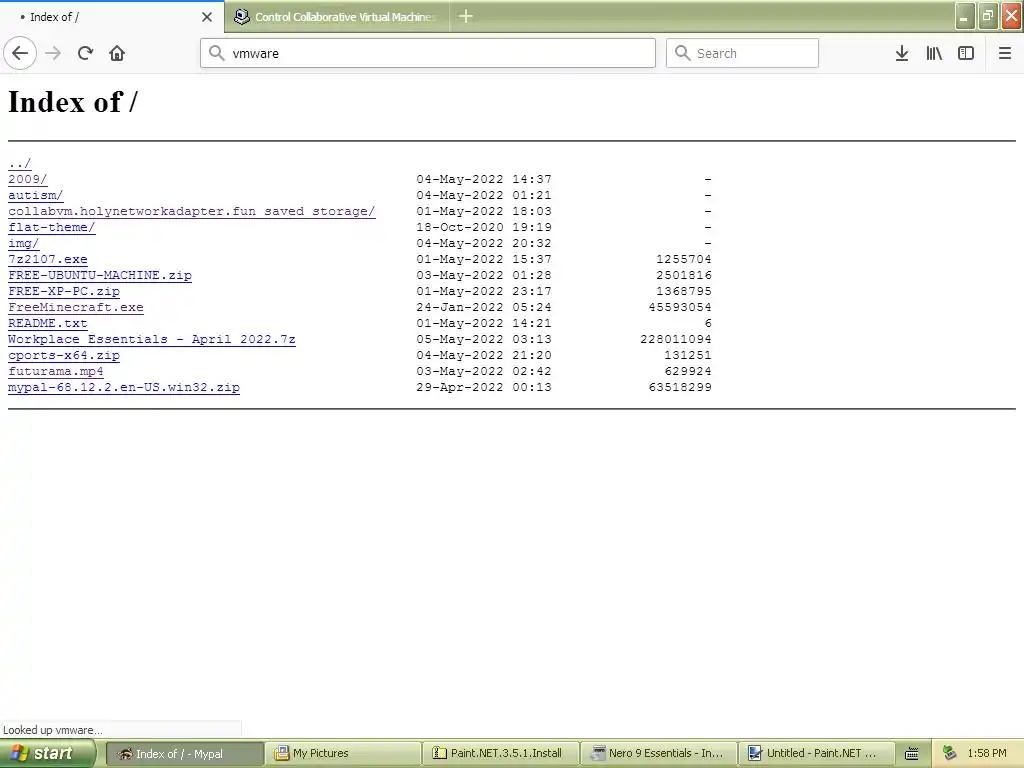Click the on-screen keyboard icon in the taskbar
The image size is (1024, 768).
[912, 754]
